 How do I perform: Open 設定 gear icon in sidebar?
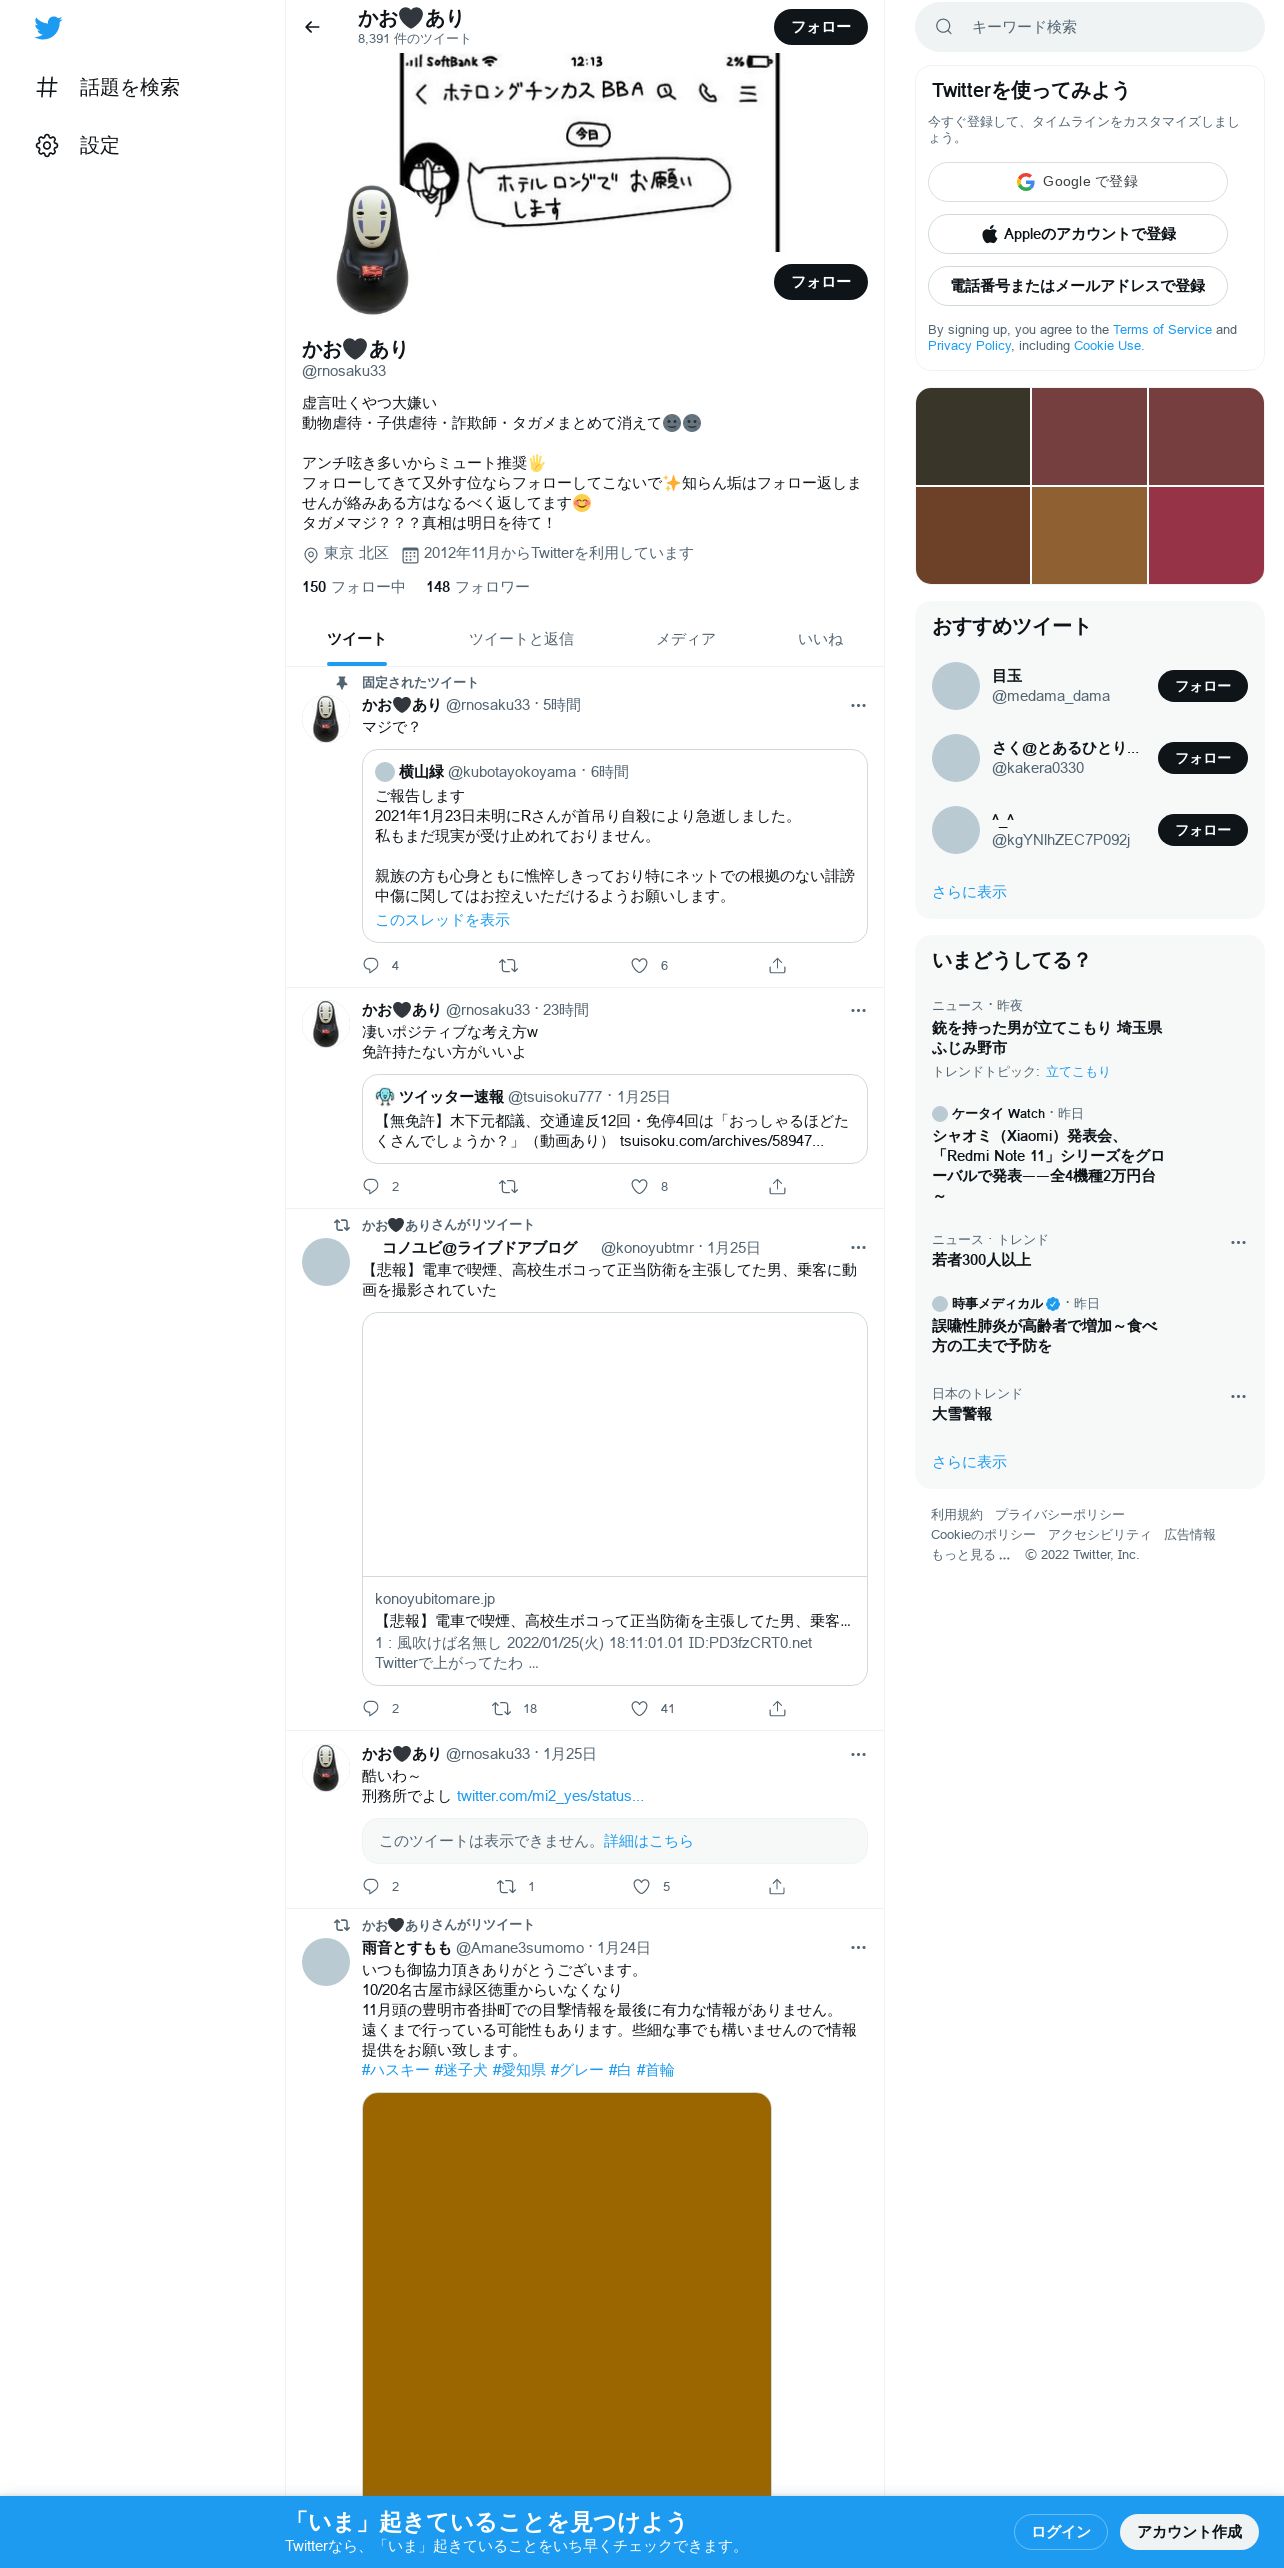coord(47,145)
